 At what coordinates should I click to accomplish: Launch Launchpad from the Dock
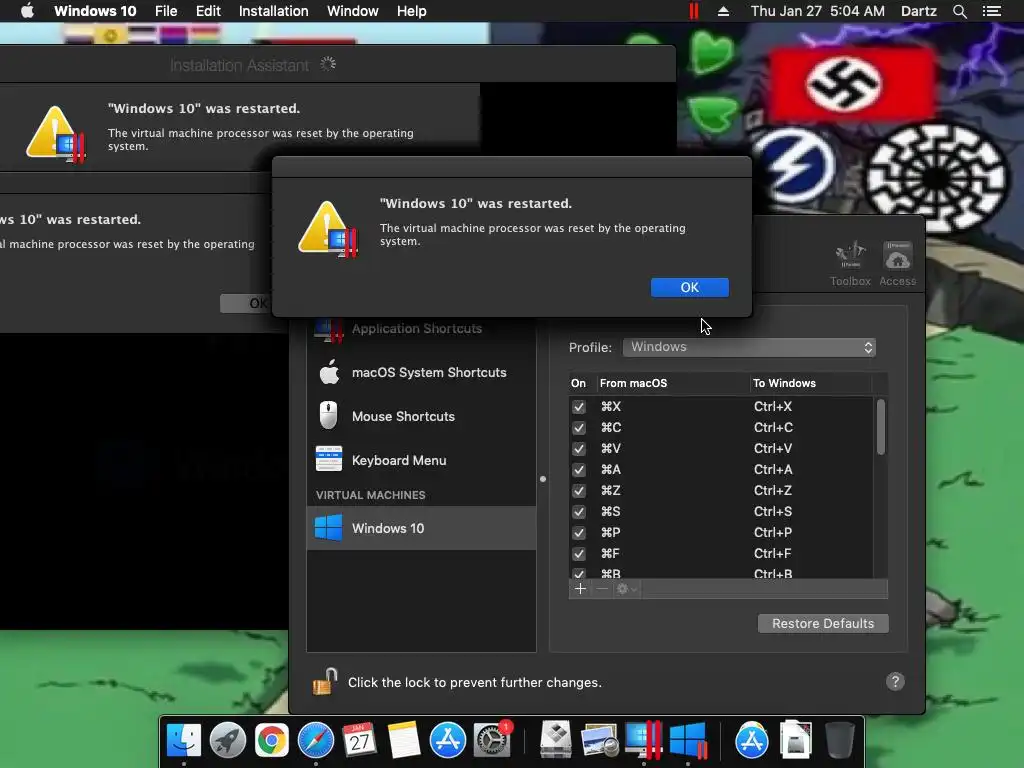tap(228, 740)
